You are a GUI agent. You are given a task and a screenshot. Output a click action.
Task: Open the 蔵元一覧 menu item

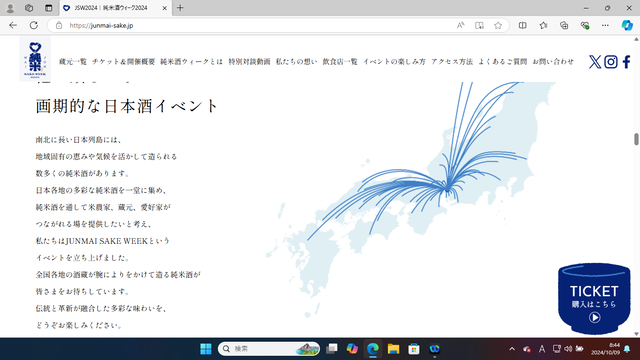(73, 62)
